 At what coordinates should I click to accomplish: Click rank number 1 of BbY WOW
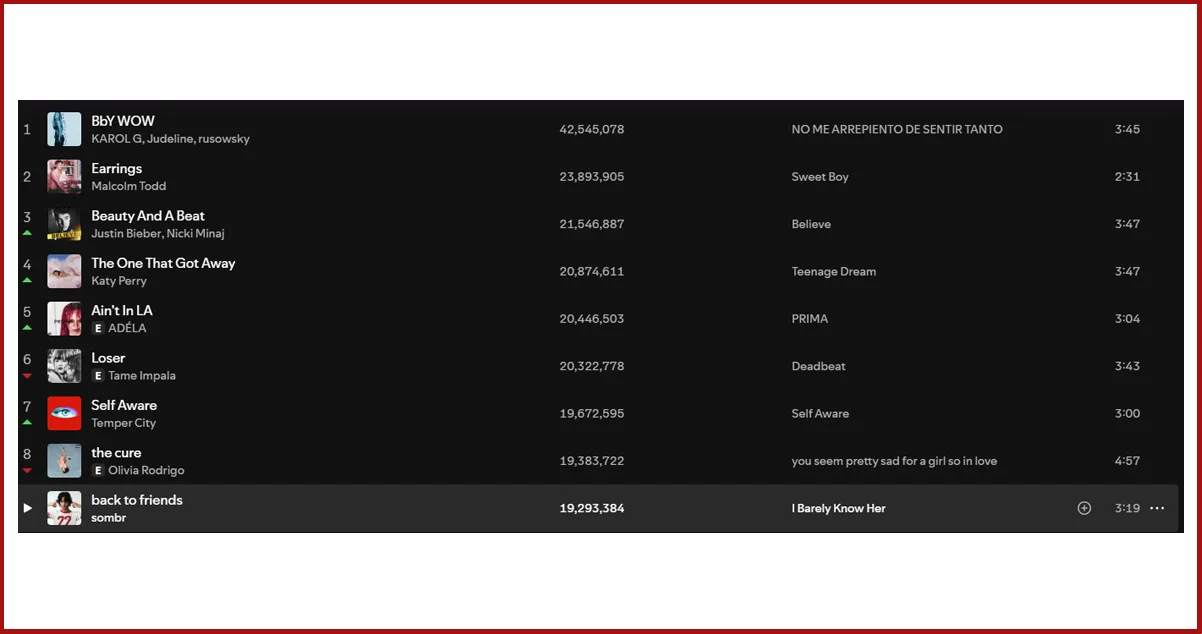27,129
